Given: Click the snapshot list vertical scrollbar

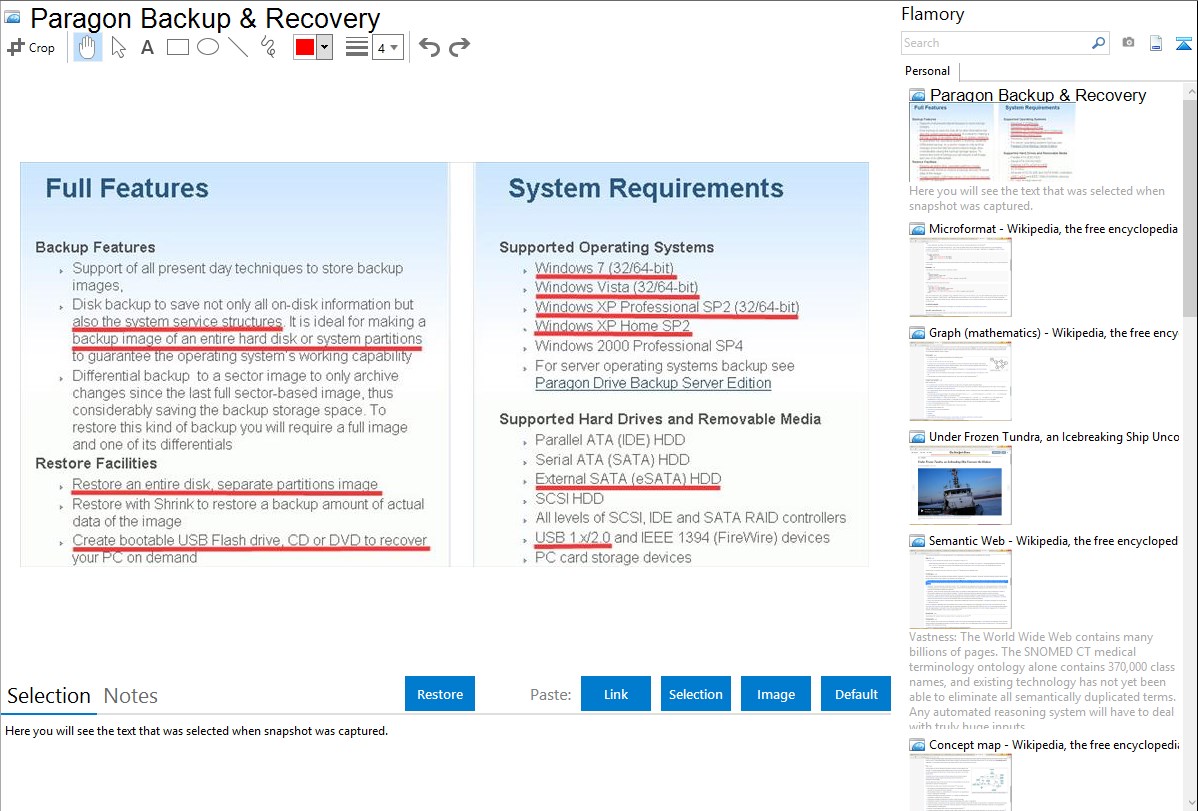Looking at the screenshot, I should pyautogui.click(x=1190, y=208).
